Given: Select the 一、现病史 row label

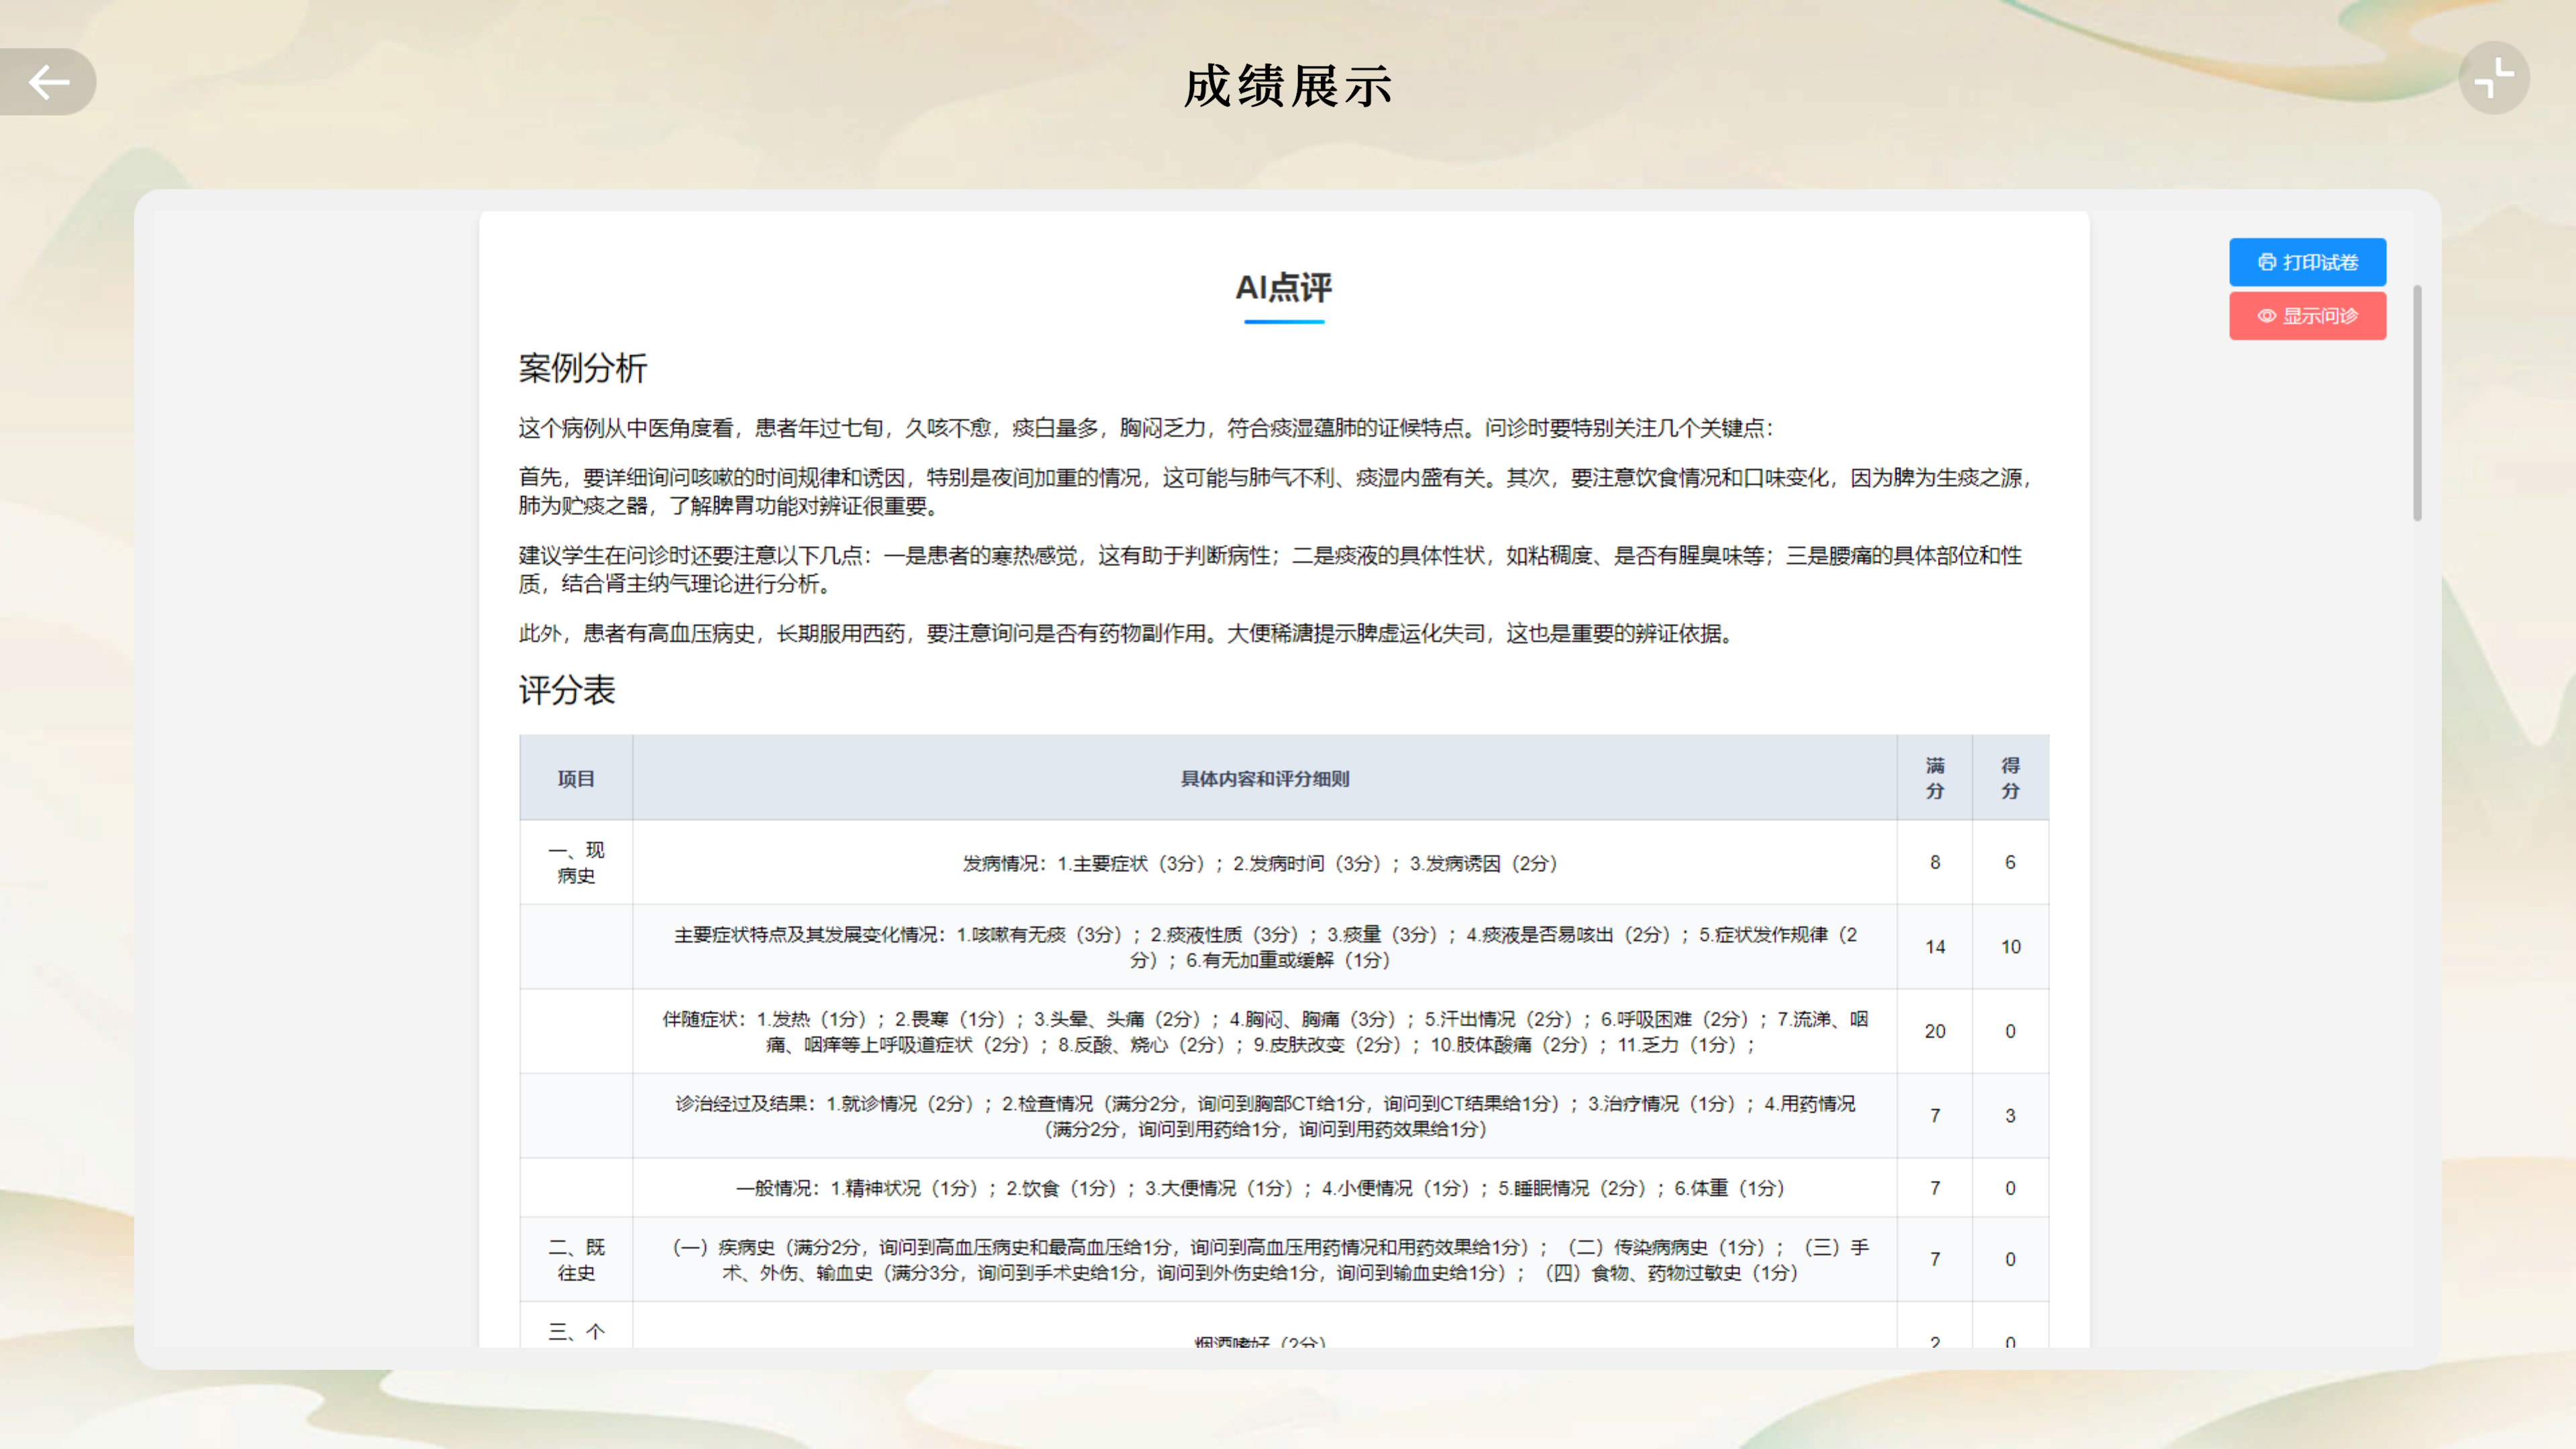Looking at the screenshot, I should click(x=575, y=862).
